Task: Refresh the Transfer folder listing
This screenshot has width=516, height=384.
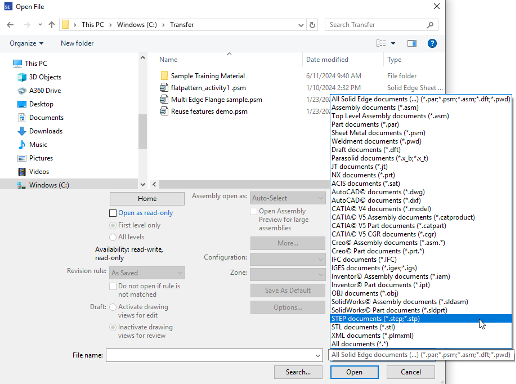Action: point(312,25)
